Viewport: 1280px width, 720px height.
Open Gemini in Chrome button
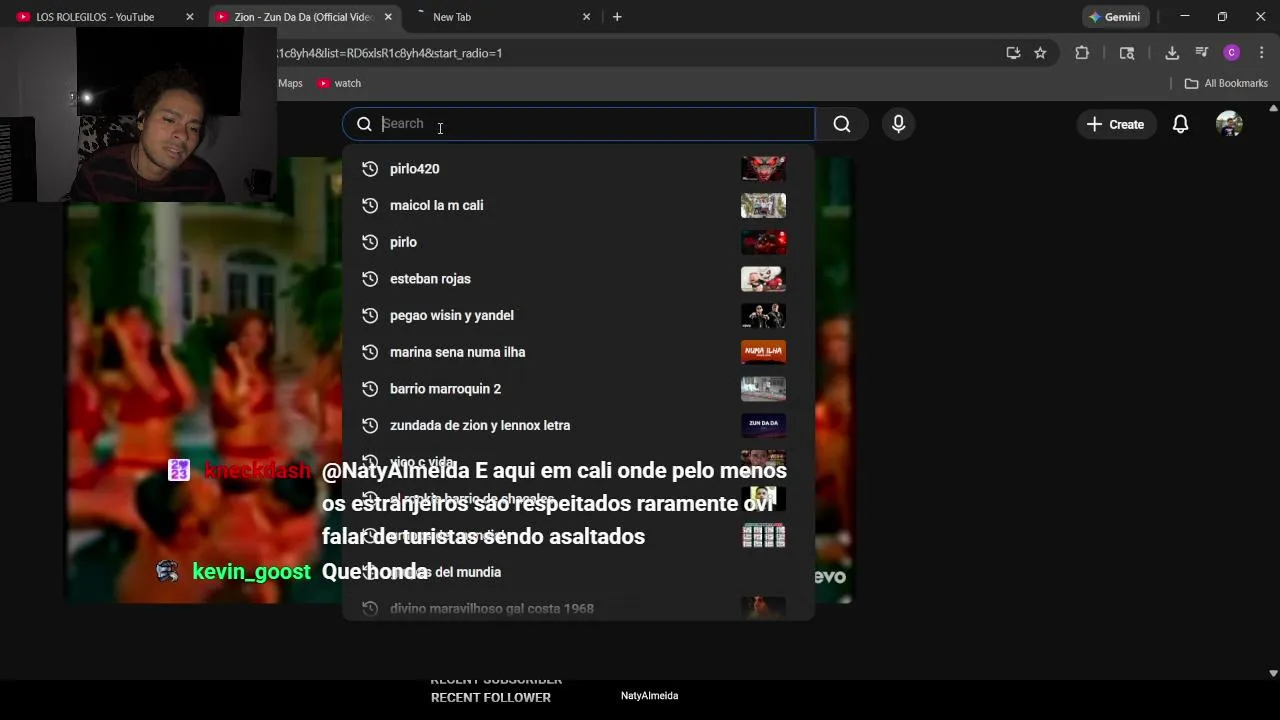point(1116,17)
